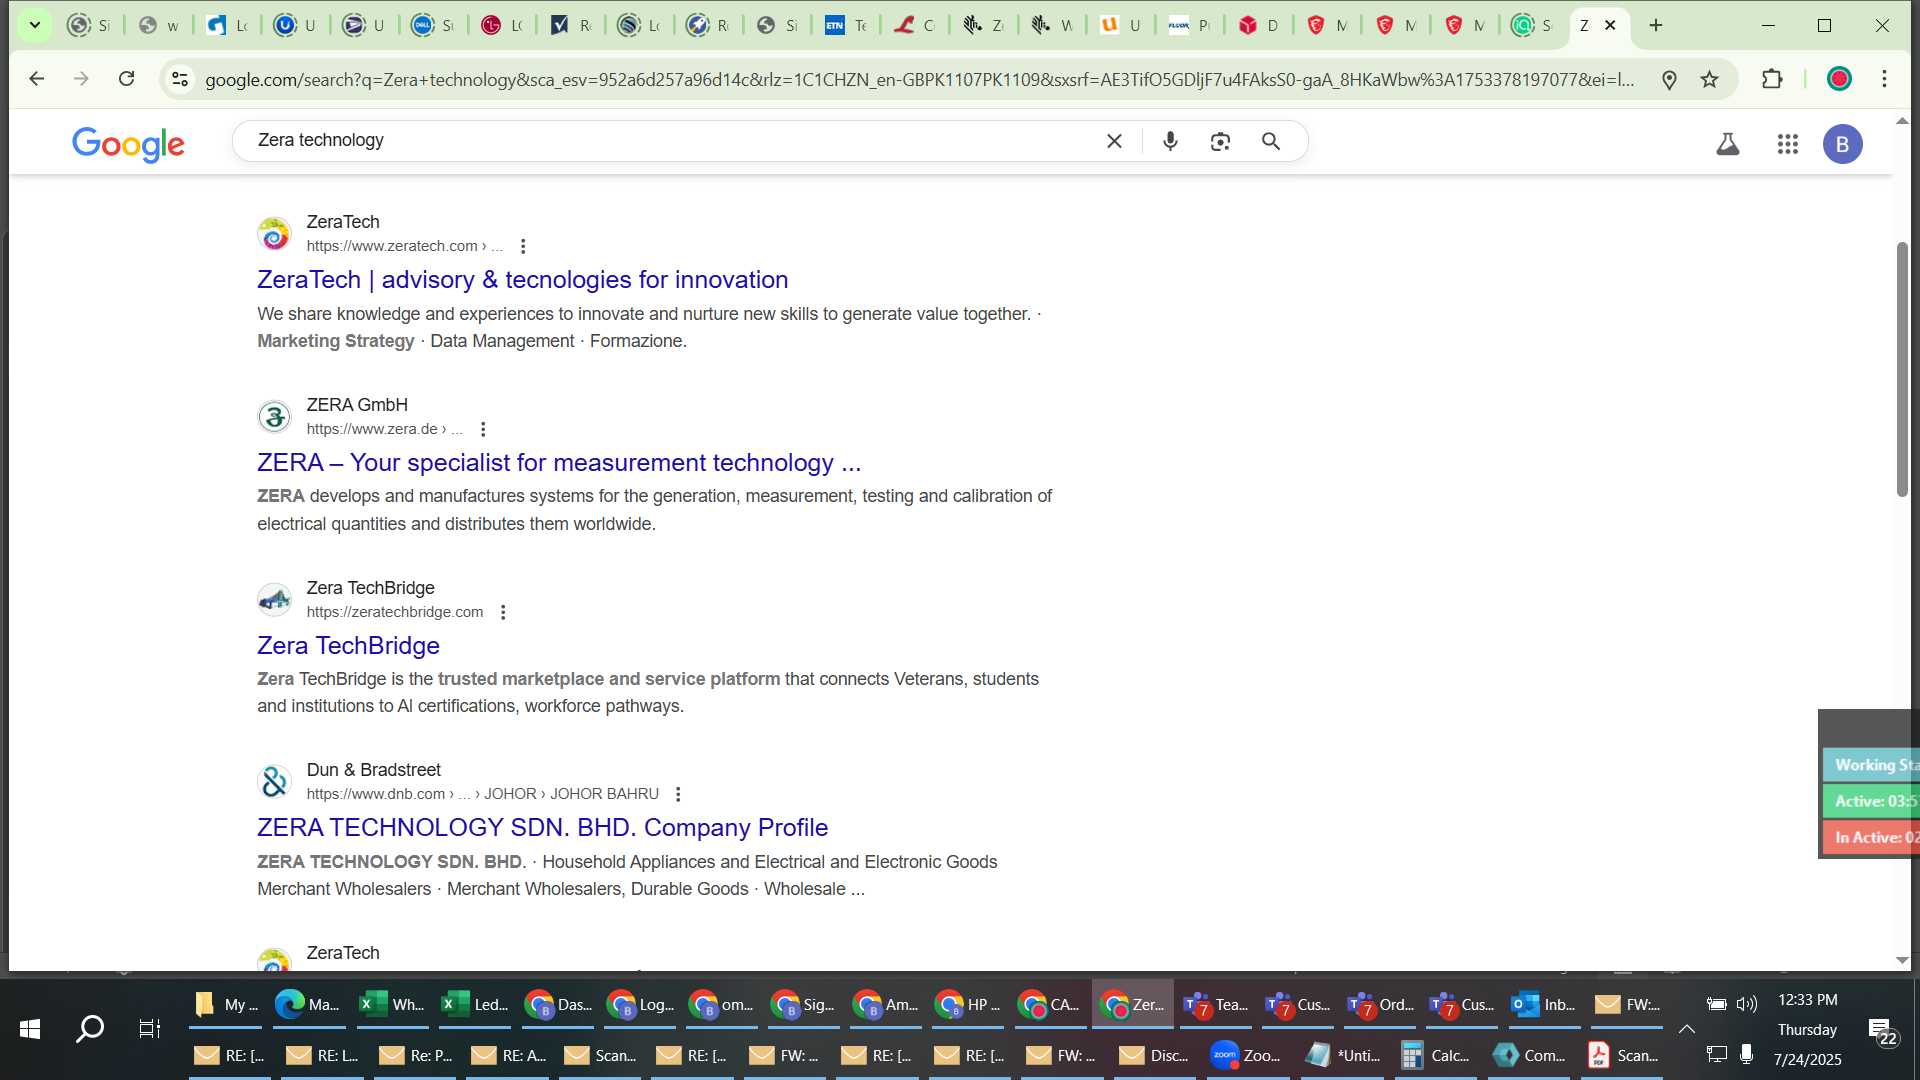Click the Google logo
The height and width of the screenshot is (1080, 1920).
tap(128, 143)
